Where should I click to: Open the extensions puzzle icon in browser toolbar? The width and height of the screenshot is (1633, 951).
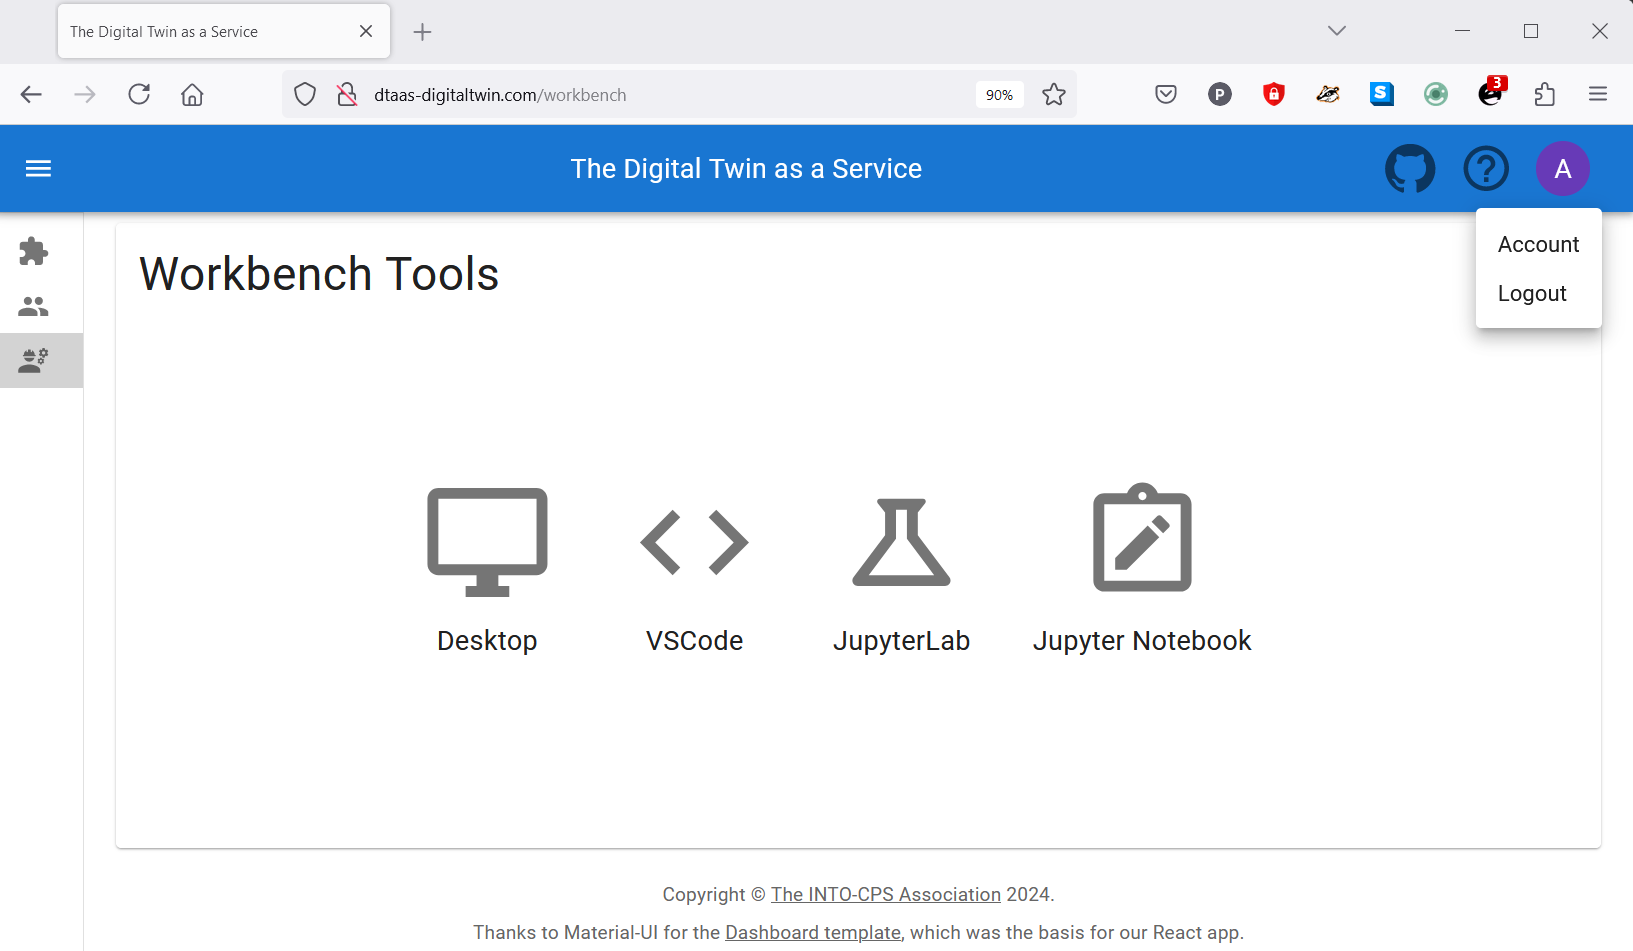tap(1544, 94)
